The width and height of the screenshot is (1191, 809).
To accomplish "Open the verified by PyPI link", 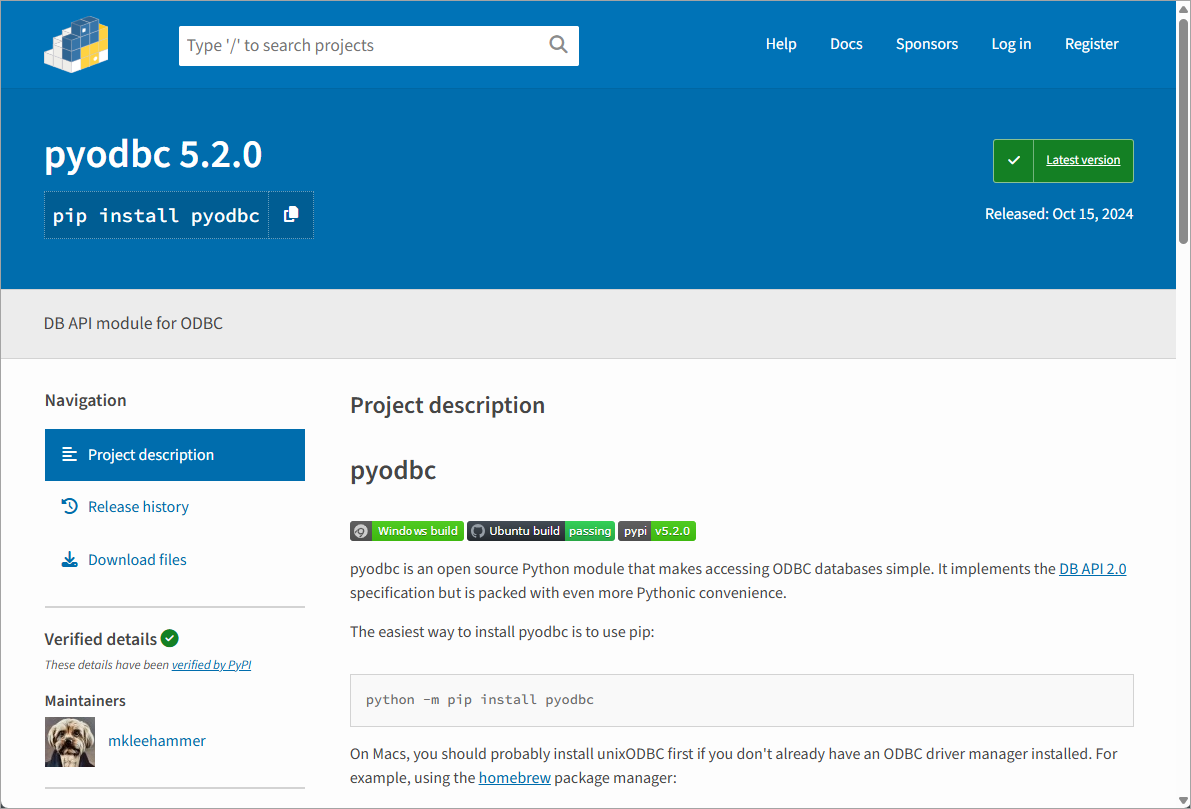I will click(211, 665).
